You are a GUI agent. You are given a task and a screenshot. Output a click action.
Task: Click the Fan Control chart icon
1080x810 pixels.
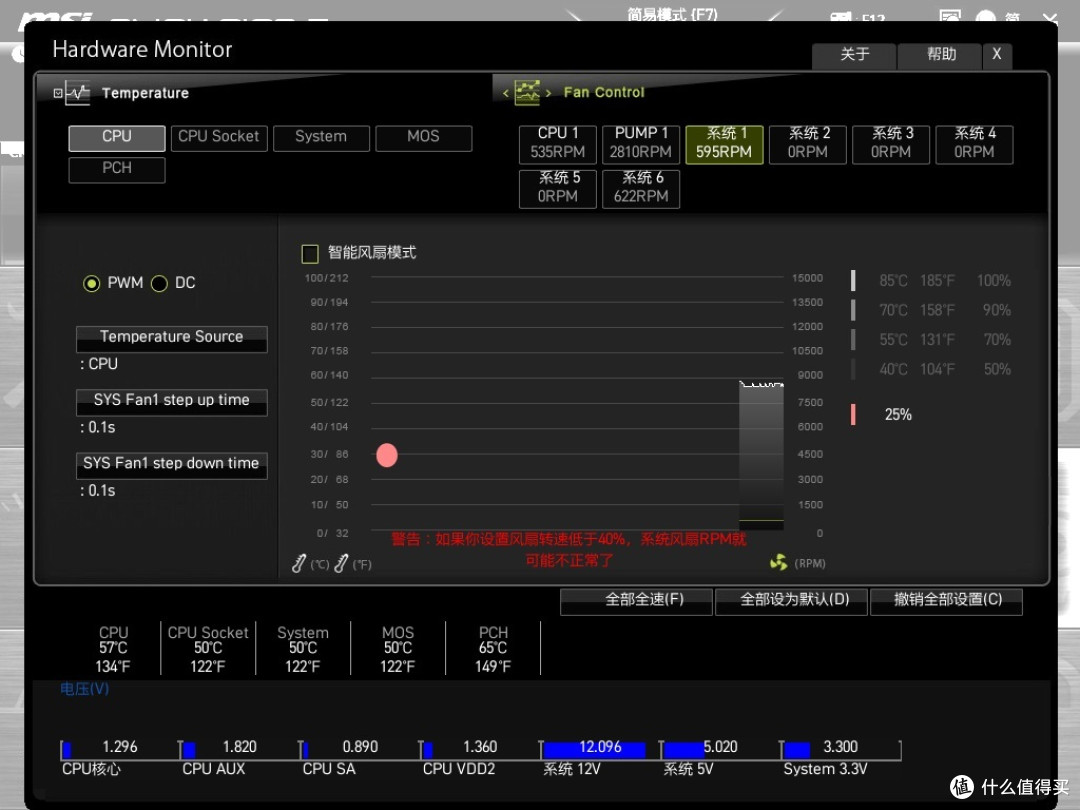527,92
